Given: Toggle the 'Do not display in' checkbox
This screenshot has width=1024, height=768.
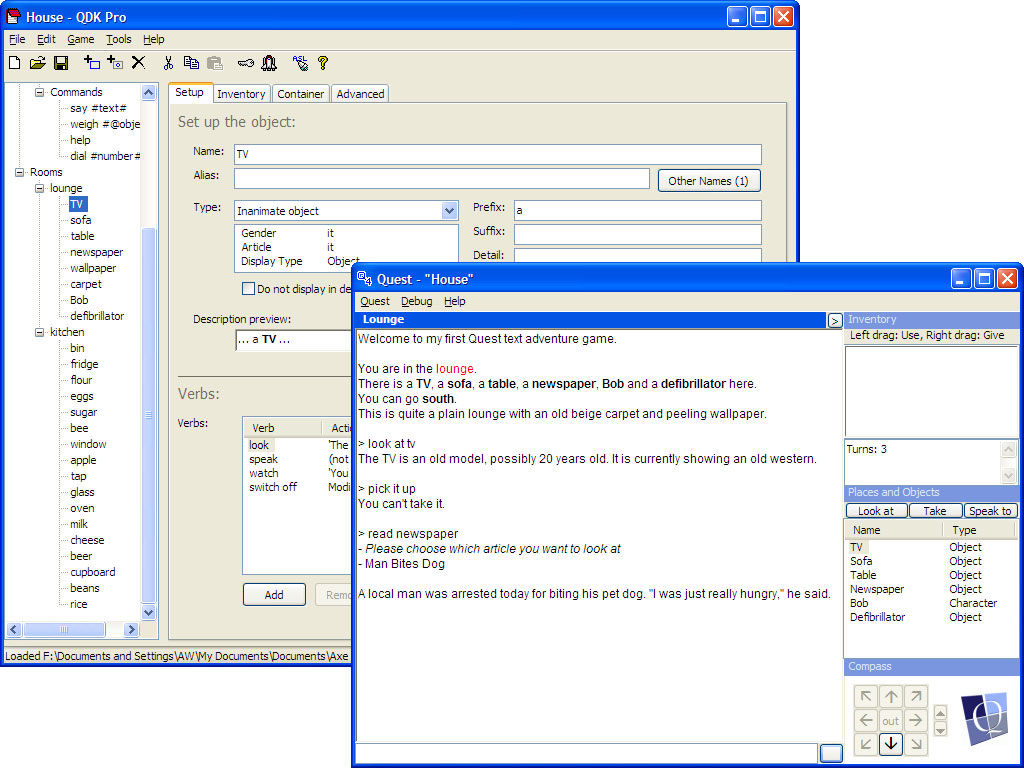Looking at the screenshot, I should click(x=248, y=289).
